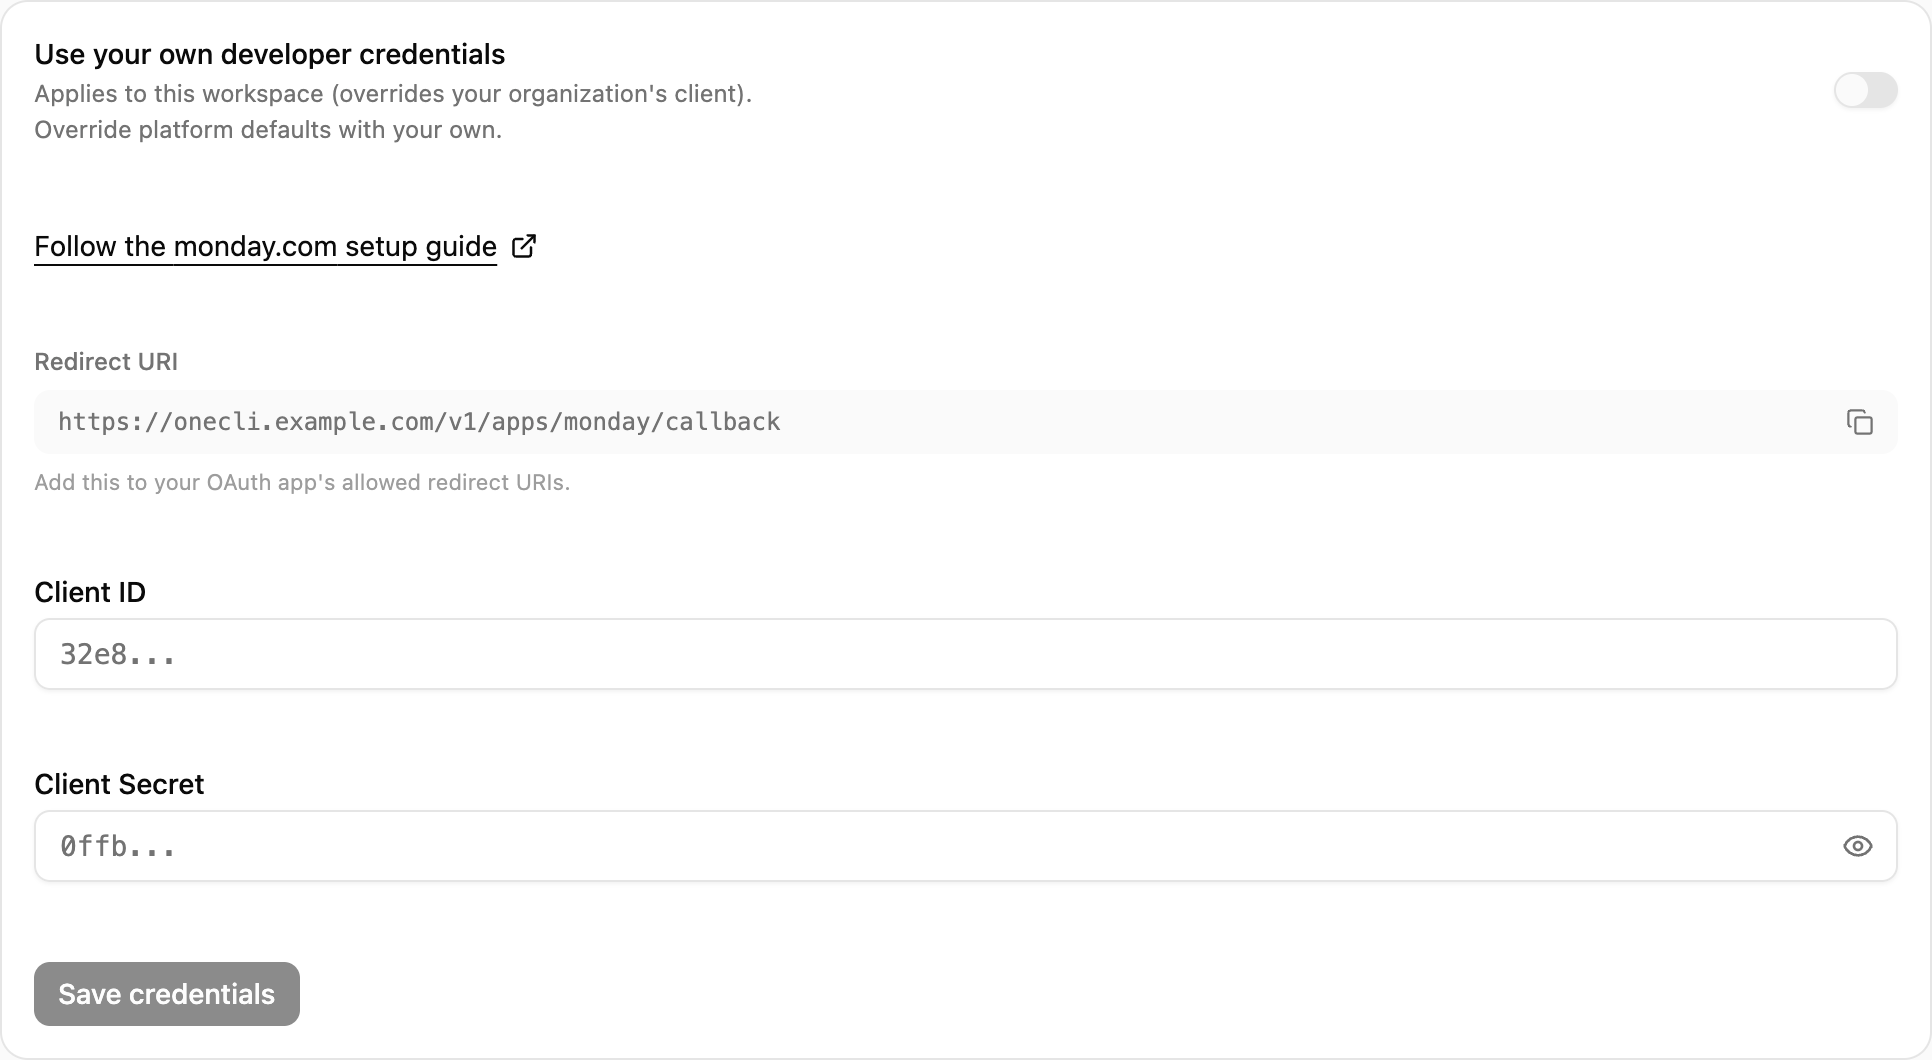Enable the developer credentials toggle switch
Screen dimensions: 1932x1060
click(x=1865, y=91)
